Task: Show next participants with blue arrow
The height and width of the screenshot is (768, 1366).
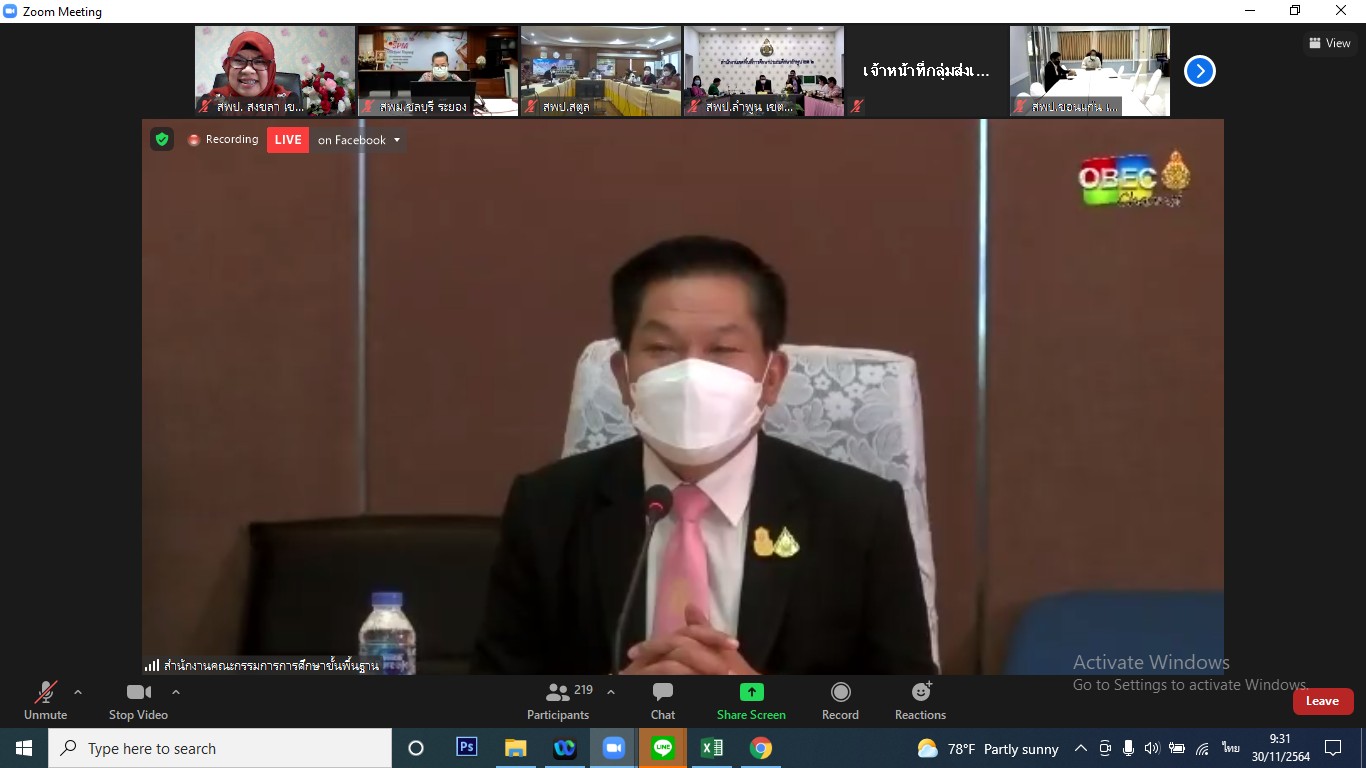Action: pos(1200,71)
